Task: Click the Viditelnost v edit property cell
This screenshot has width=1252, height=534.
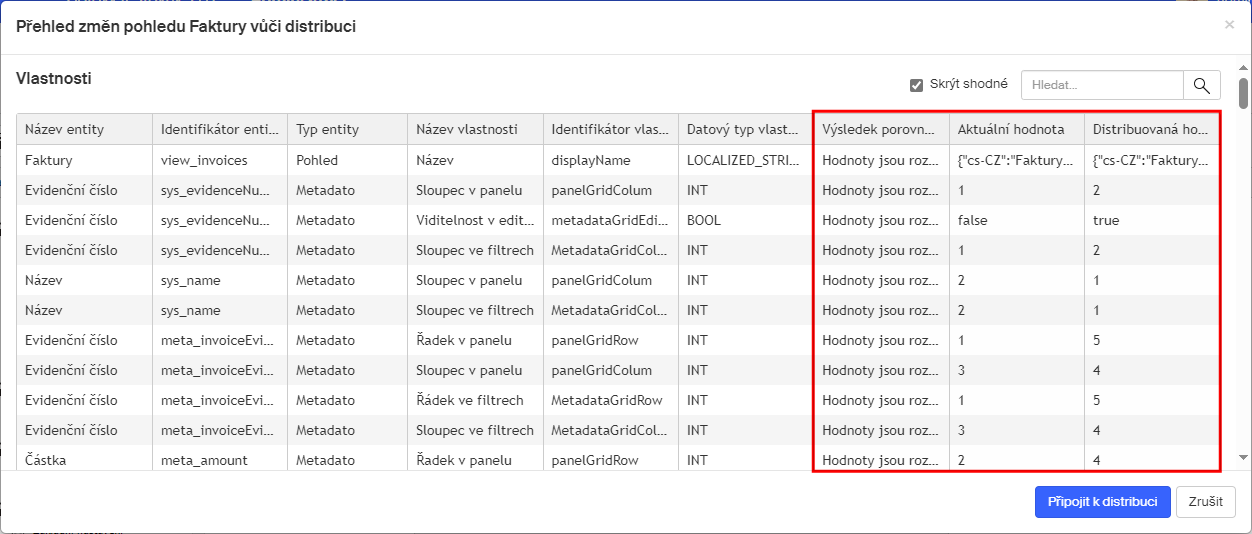Action: (x=475, y=220)
